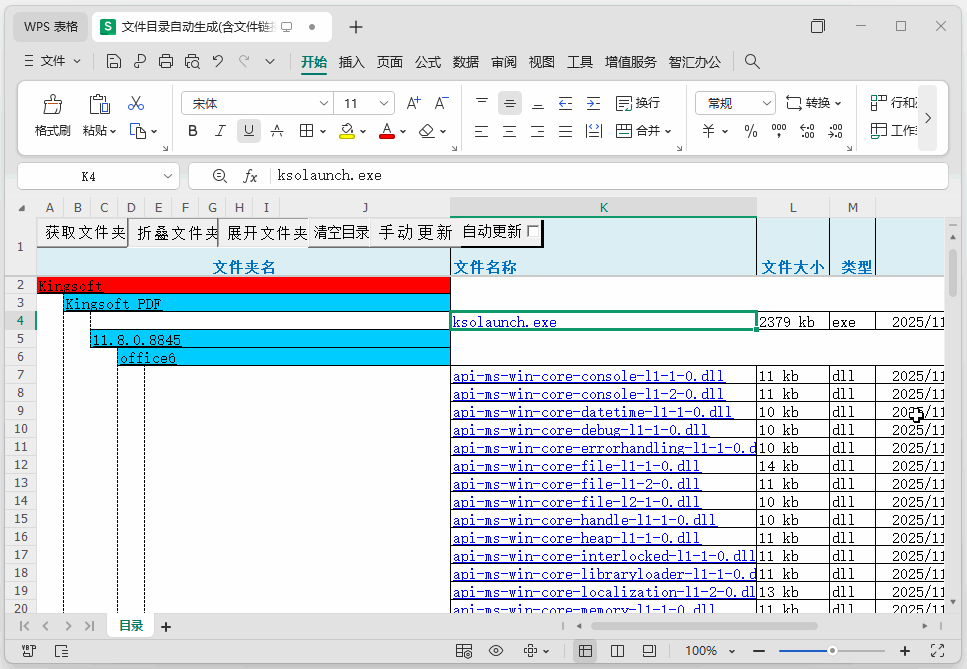The width and height of the screenshot is (967, 669).
Task: Click the yellow fill color swatch
Action: click(x=347, y=131)
